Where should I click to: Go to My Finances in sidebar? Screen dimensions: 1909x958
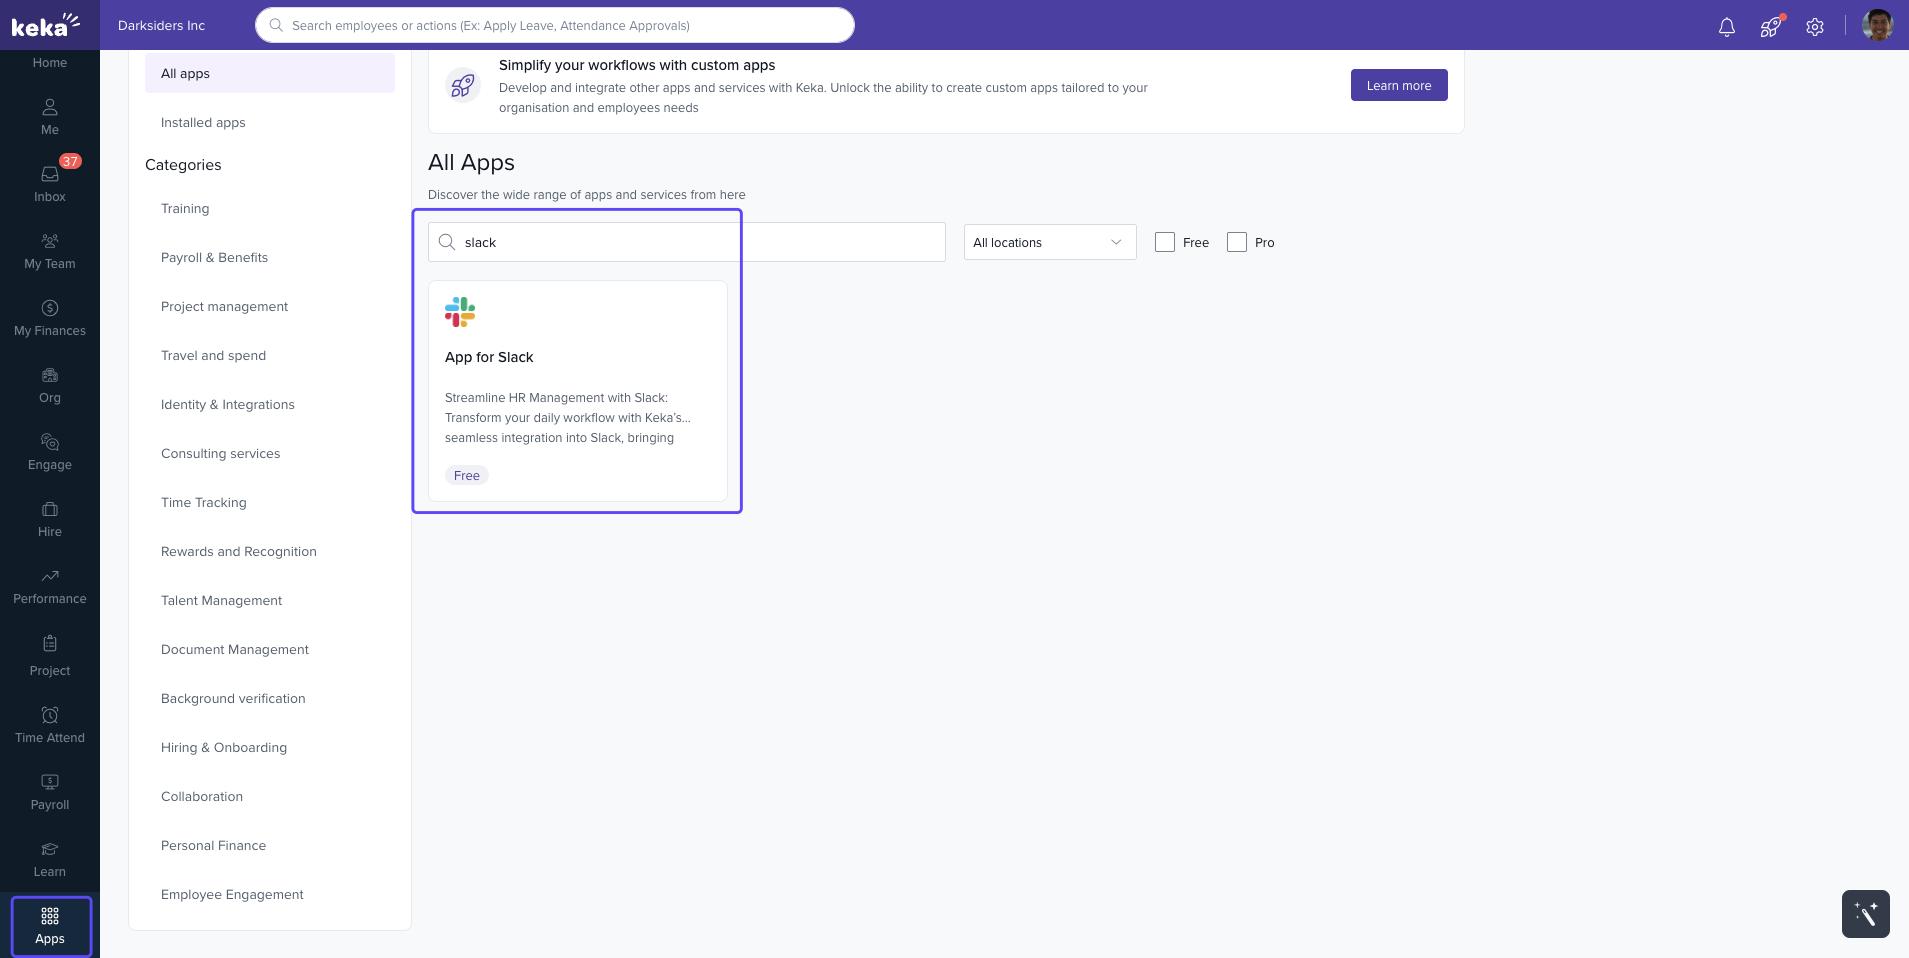50,316
